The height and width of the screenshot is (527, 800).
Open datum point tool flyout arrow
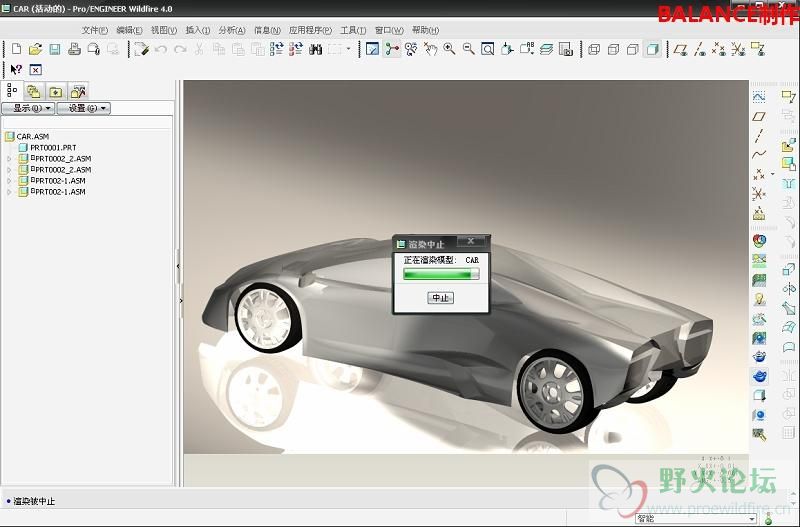(x=772, y=174)
